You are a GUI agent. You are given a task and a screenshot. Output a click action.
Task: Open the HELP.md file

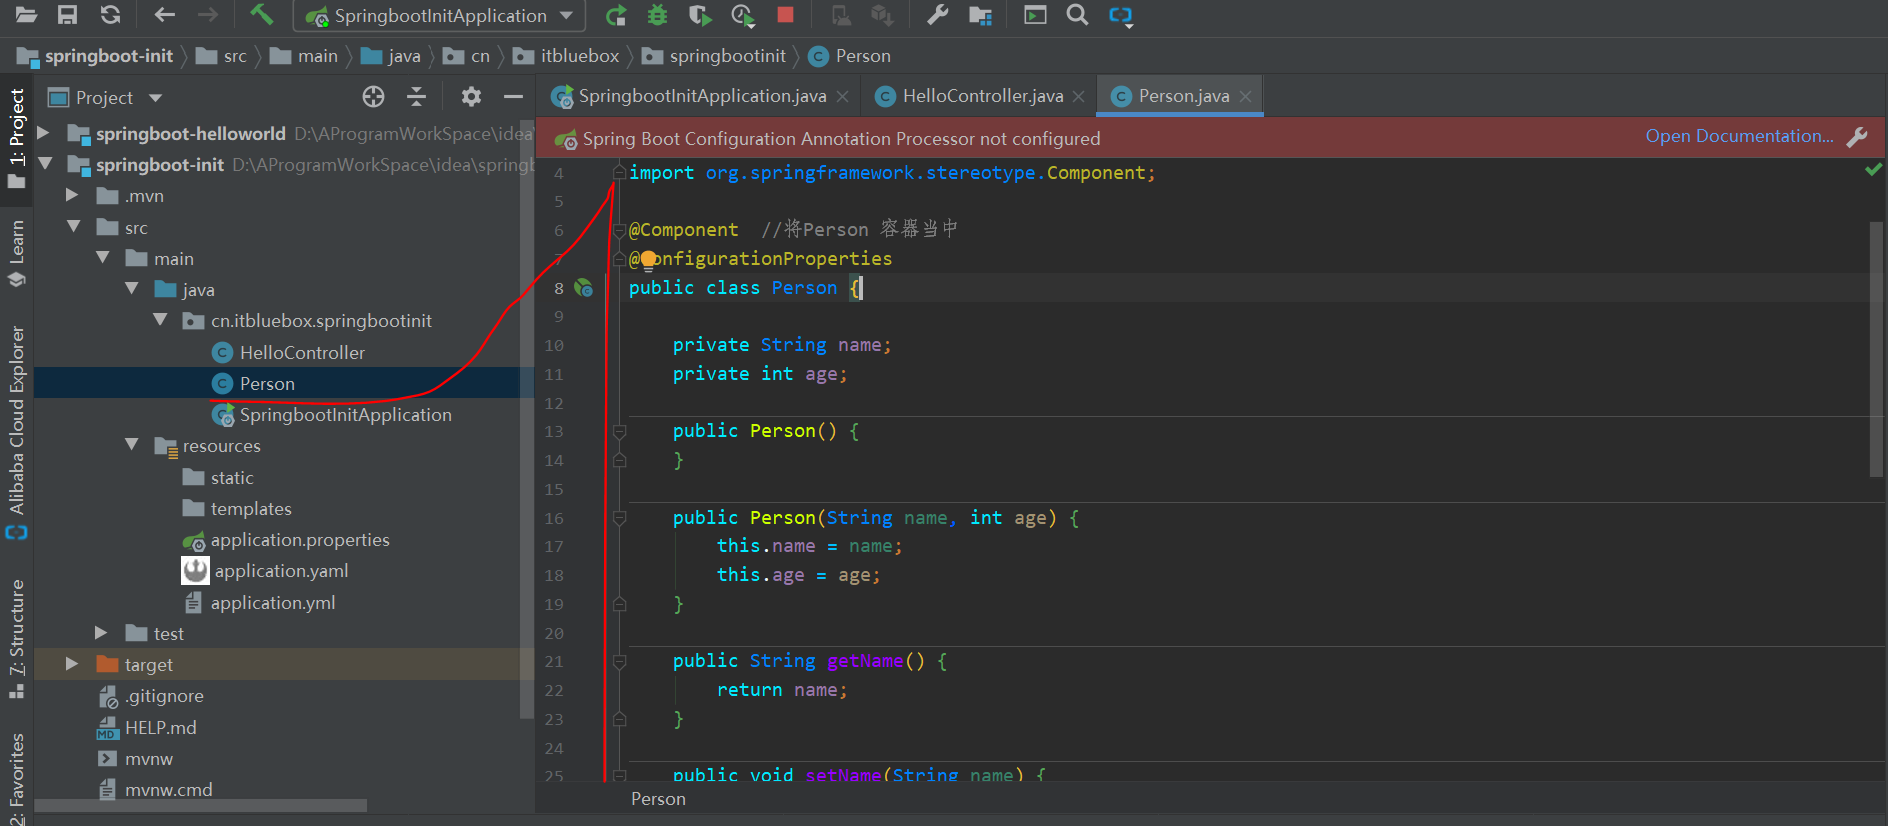click(160, 728)
